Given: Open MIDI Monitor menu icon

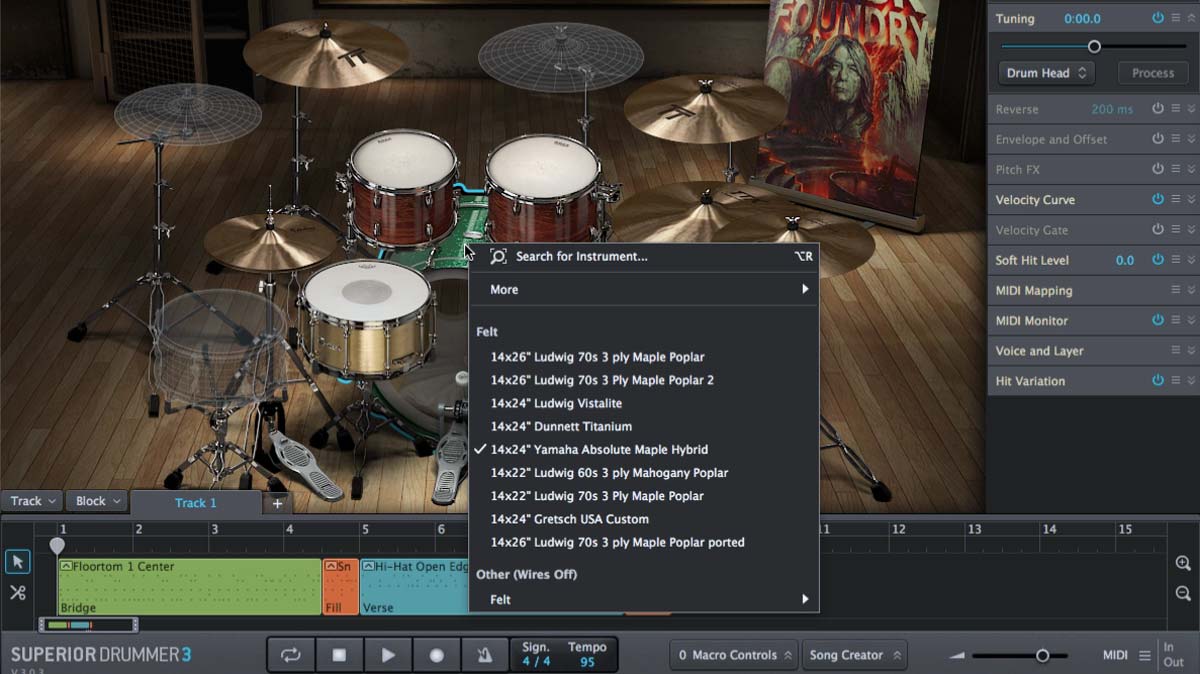Looking at the screenshot, I should 1176,320.
